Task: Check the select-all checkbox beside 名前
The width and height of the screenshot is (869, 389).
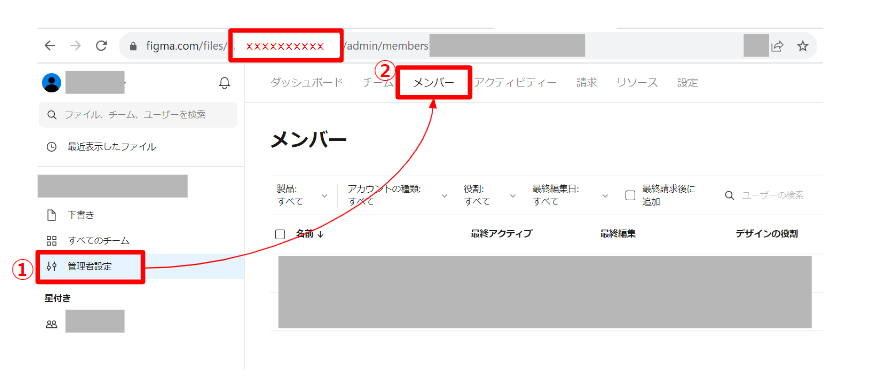Action: [280, 234]
